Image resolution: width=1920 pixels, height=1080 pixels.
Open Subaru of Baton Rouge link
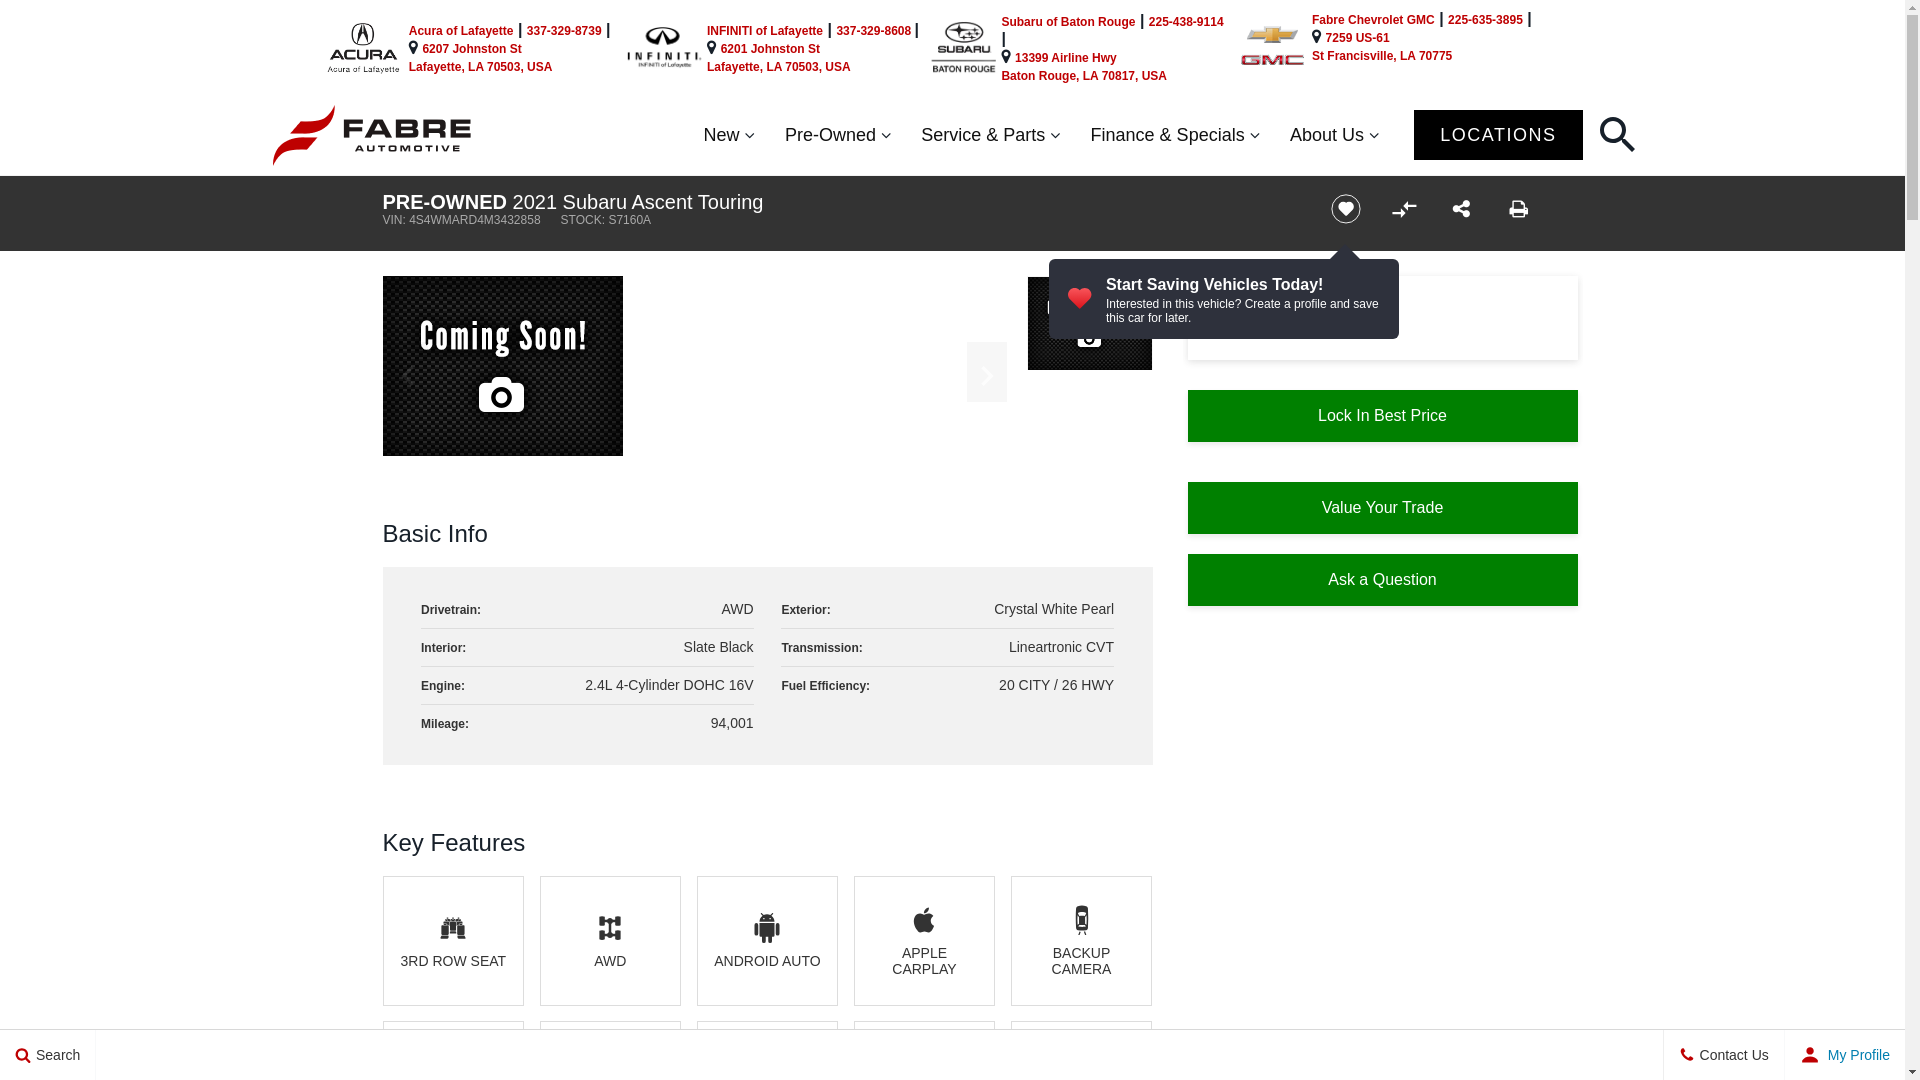point(1068,22)
